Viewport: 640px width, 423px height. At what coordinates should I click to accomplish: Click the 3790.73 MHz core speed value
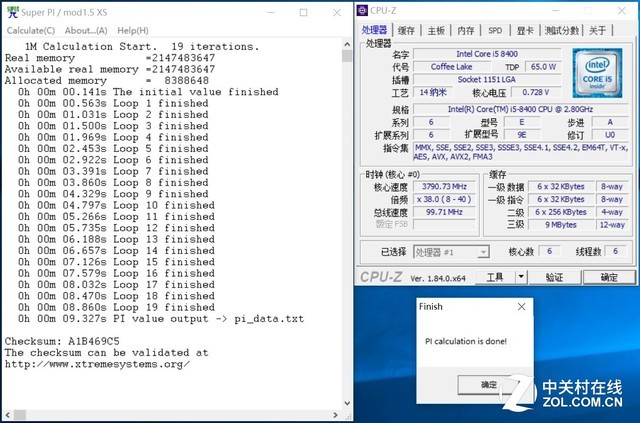444,187
